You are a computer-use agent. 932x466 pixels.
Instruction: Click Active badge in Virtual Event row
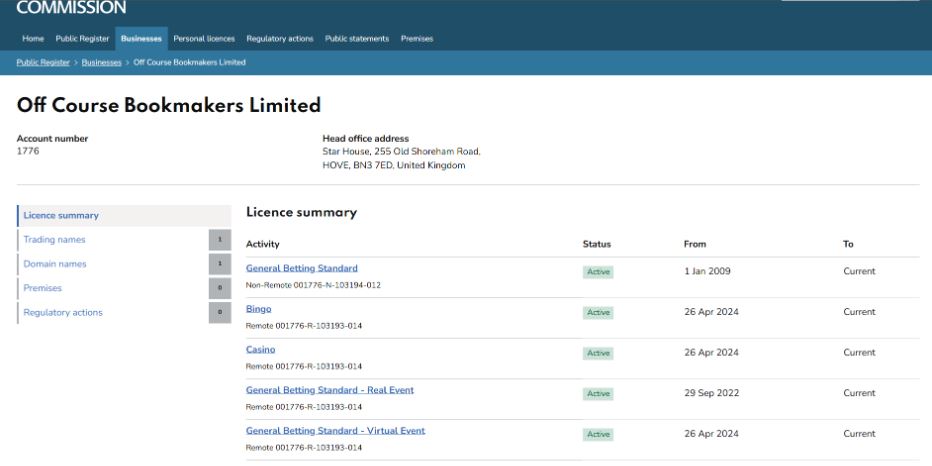pyautogui.click(x=598, y=434)
